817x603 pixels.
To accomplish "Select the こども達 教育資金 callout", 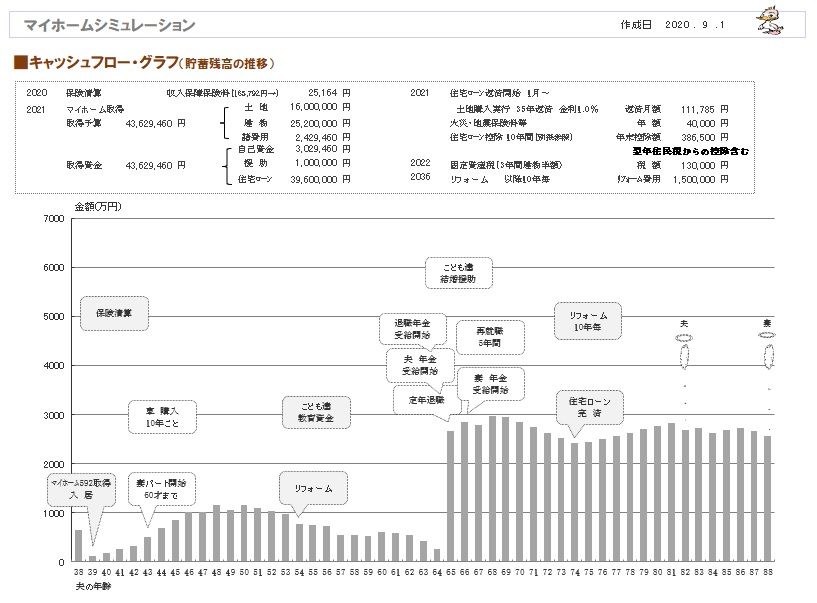I will tap(316, 412).
